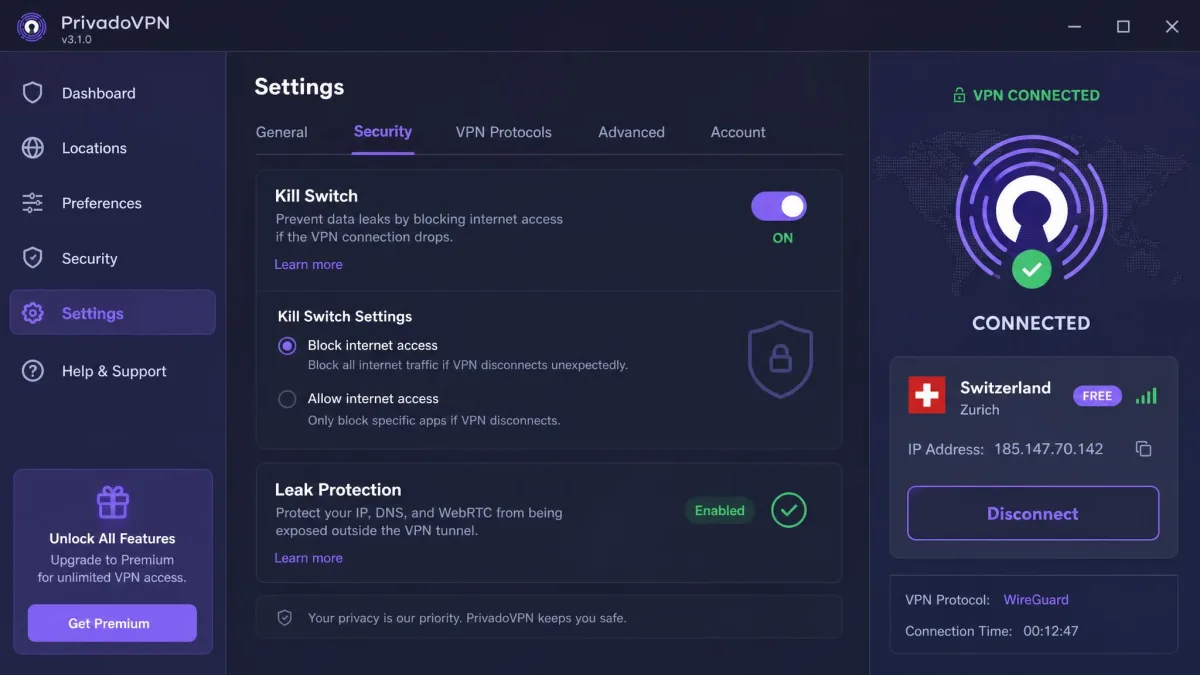Click the Enabled status badge
The image size is (1200, 675).
click(720, 510)
